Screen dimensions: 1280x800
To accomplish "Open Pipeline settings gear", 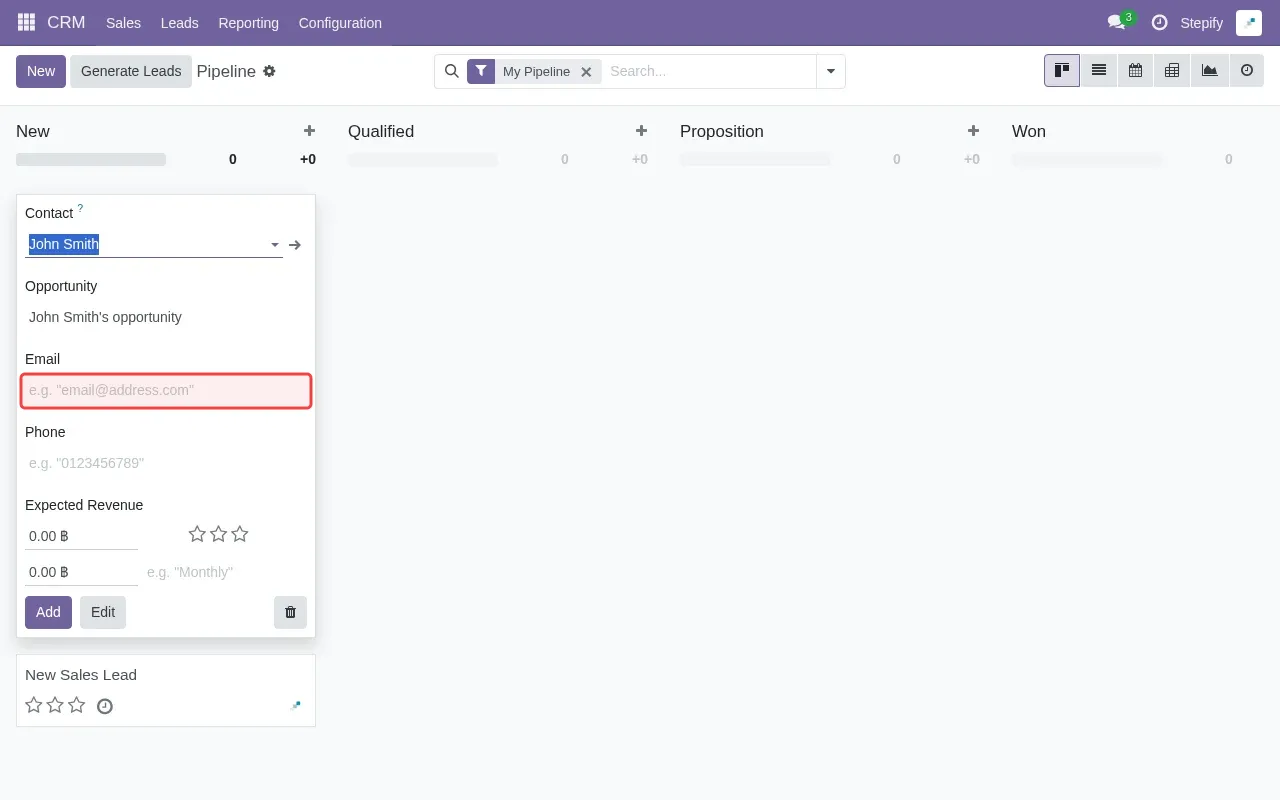I will [x=269, y=71].
